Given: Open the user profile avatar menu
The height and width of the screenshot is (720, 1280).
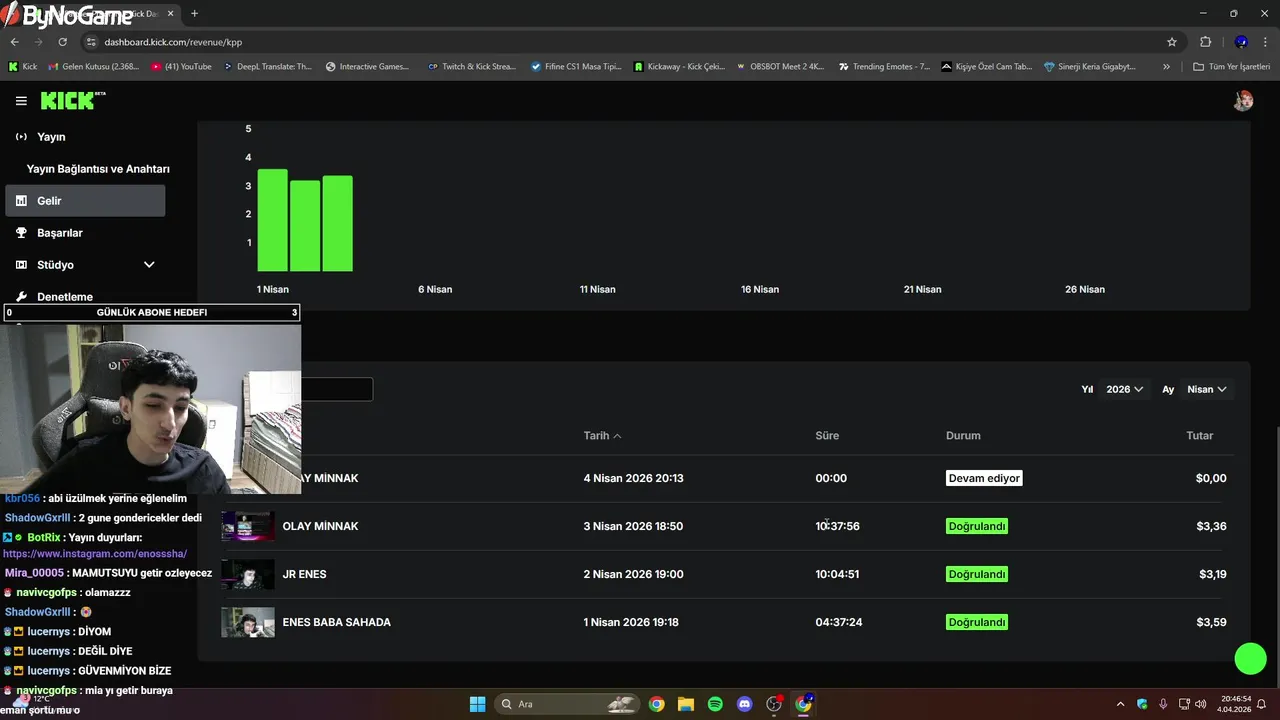Looking at the screenshot, I should tap(1243, 101).
